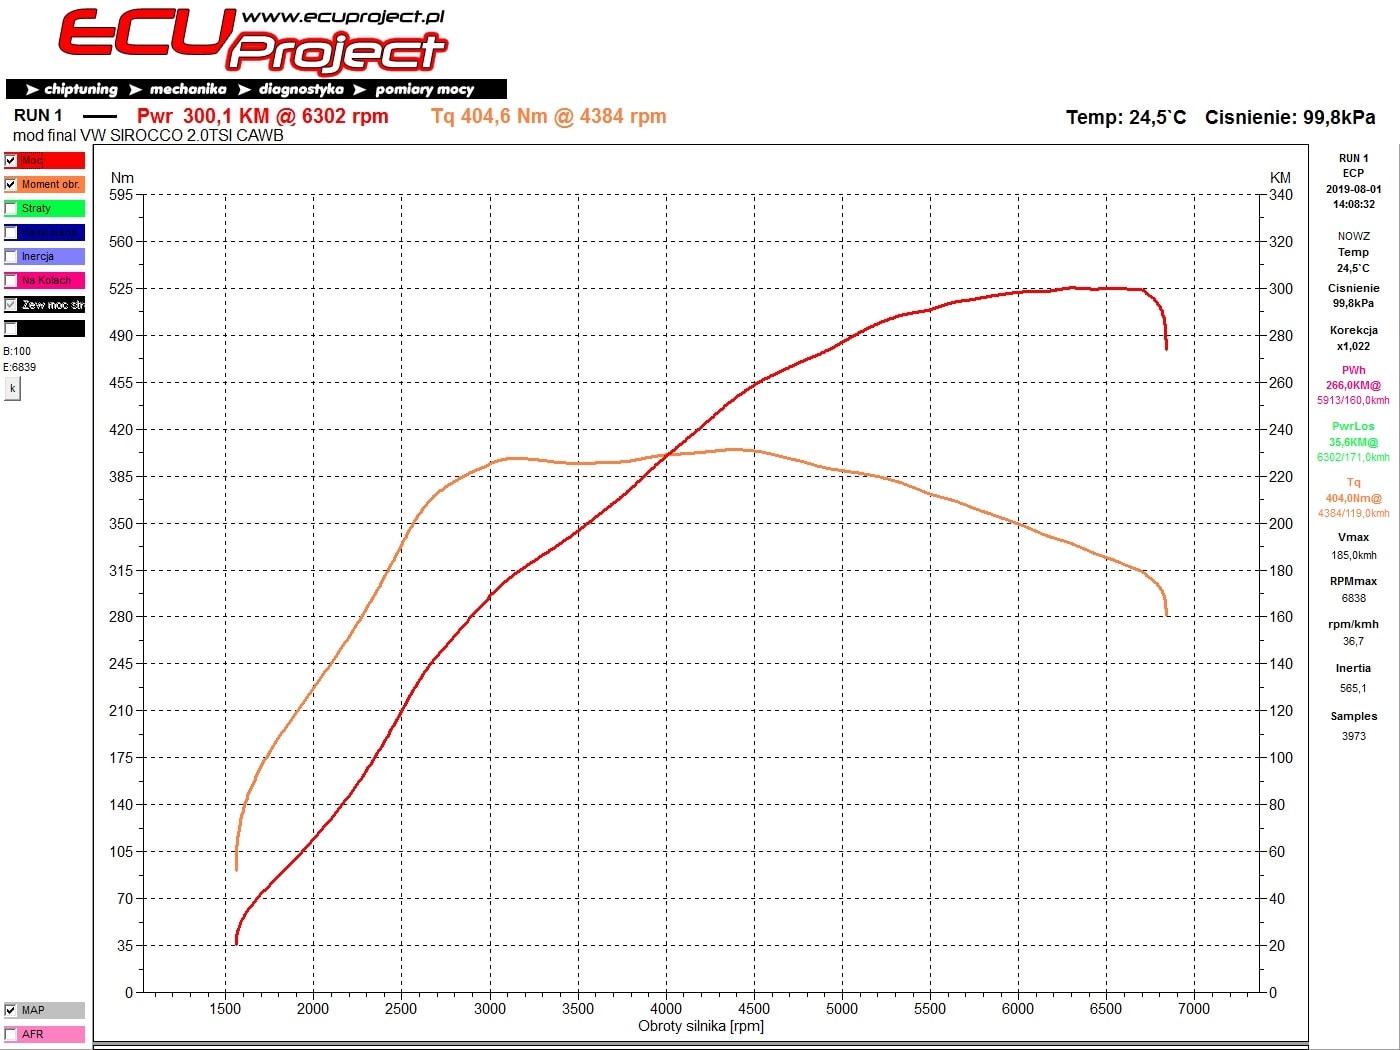
Task: Tick the checkbox on the unlabeled black row
Action: [x=11, y=328]
